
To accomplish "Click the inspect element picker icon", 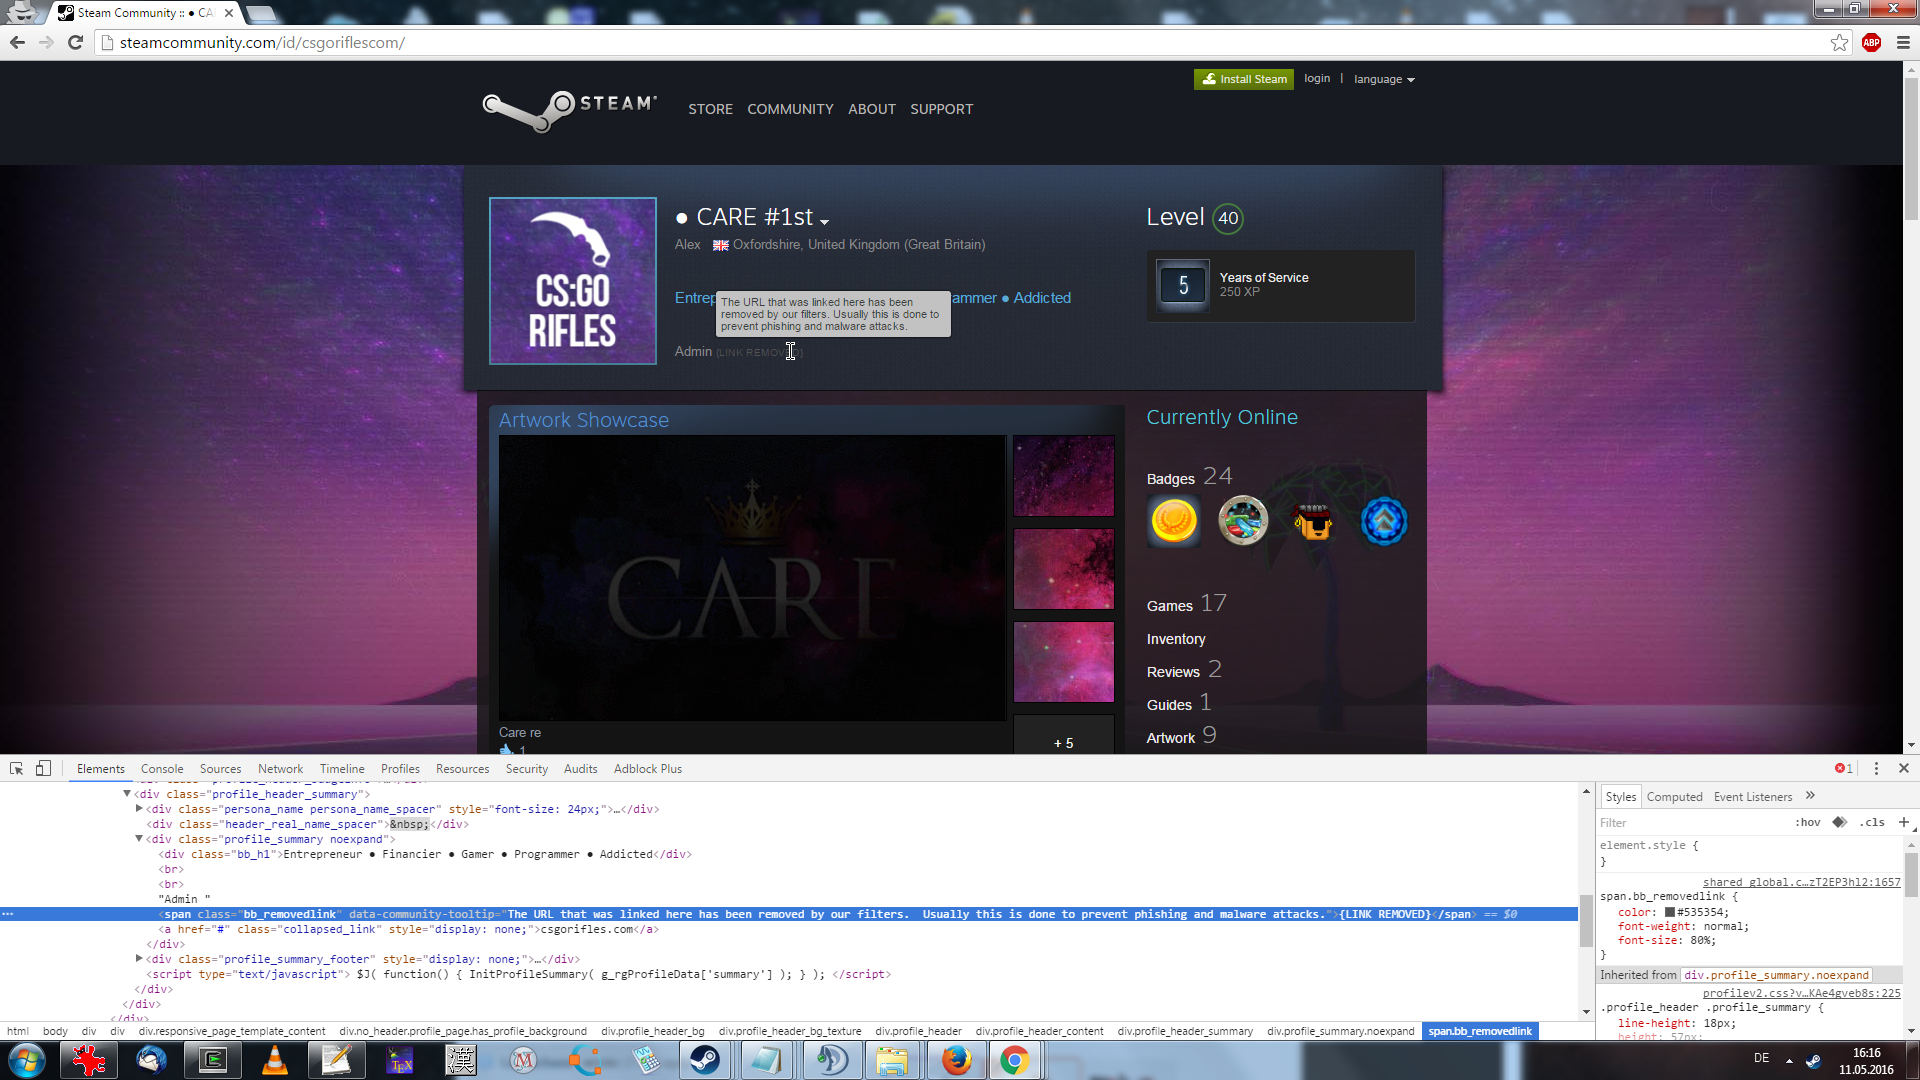I will coord(16,768).
